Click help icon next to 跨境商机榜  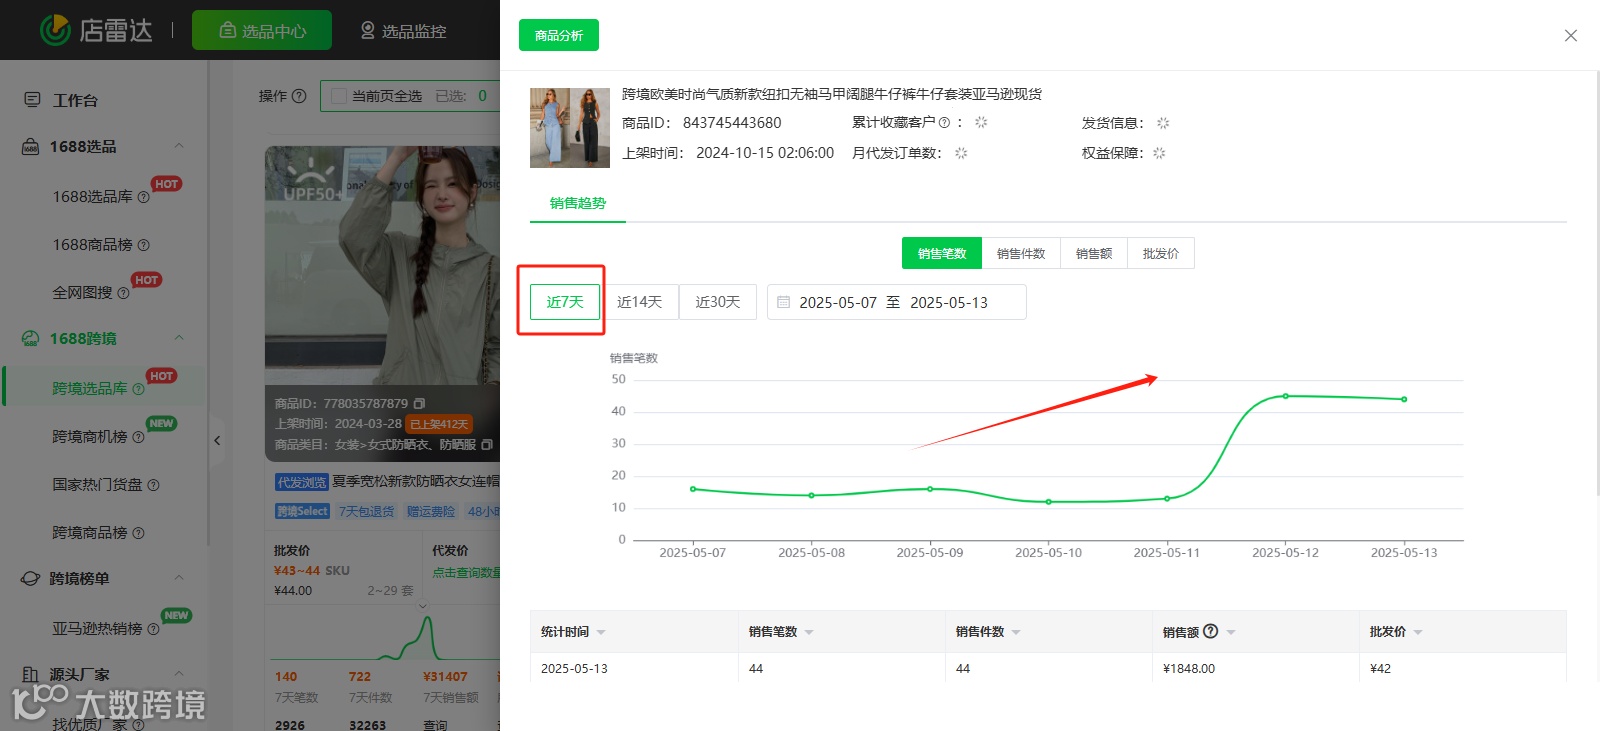click(x=138, y=437)
